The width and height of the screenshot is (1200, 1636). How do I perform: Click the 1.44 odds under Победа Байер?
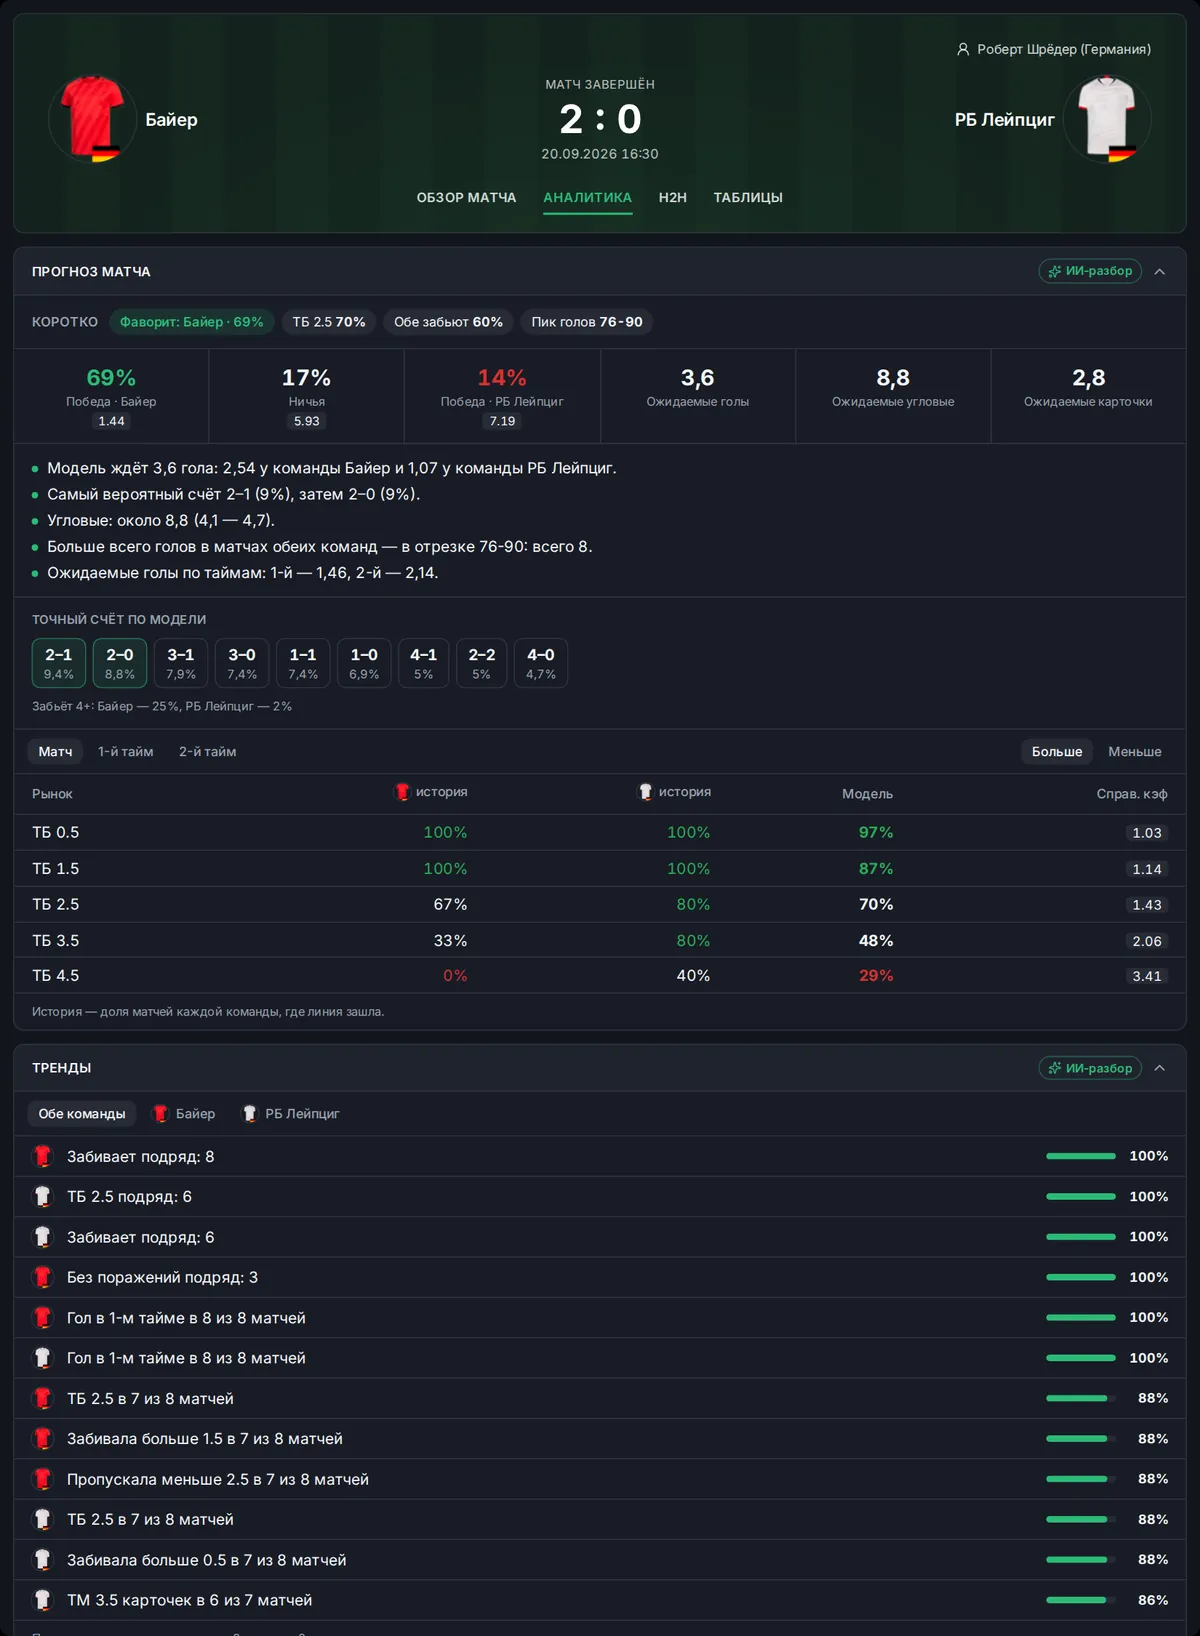click(111, 421)
